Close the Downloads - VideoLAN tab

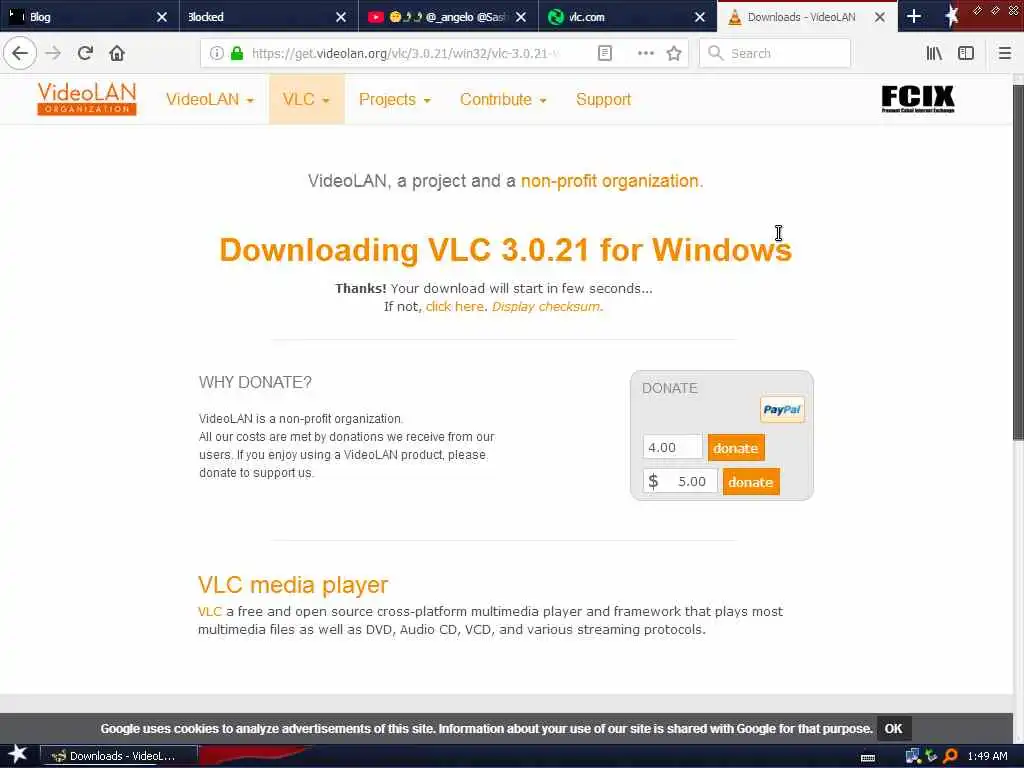pos(880,17)
